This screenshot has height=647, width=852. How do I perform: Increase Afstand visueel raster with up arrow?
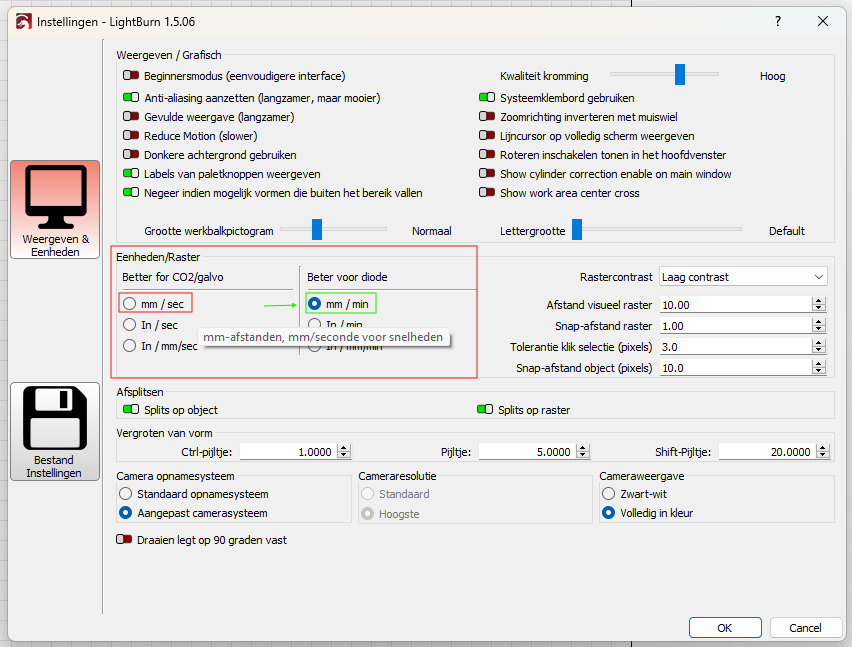point(819,301)
